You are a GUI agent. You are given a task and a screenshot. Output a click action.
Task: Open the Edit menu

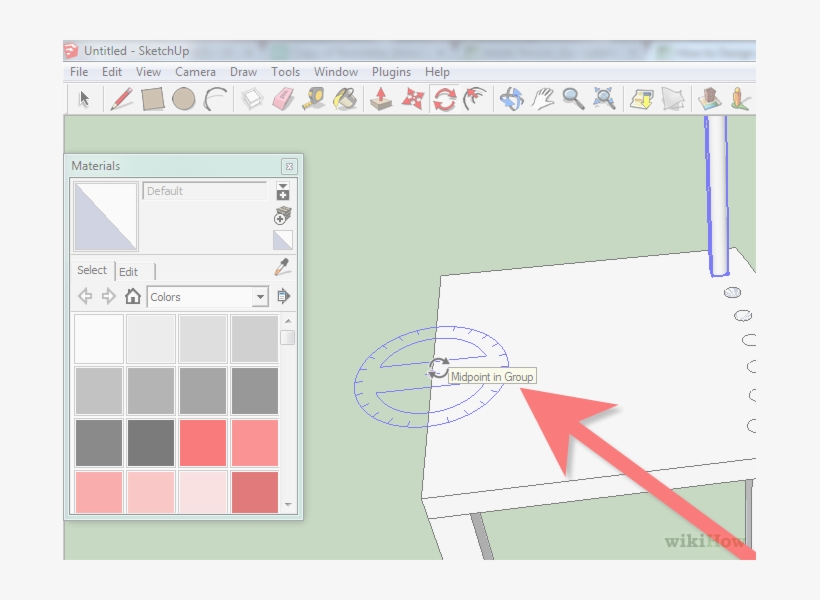(x=112, y=72)
